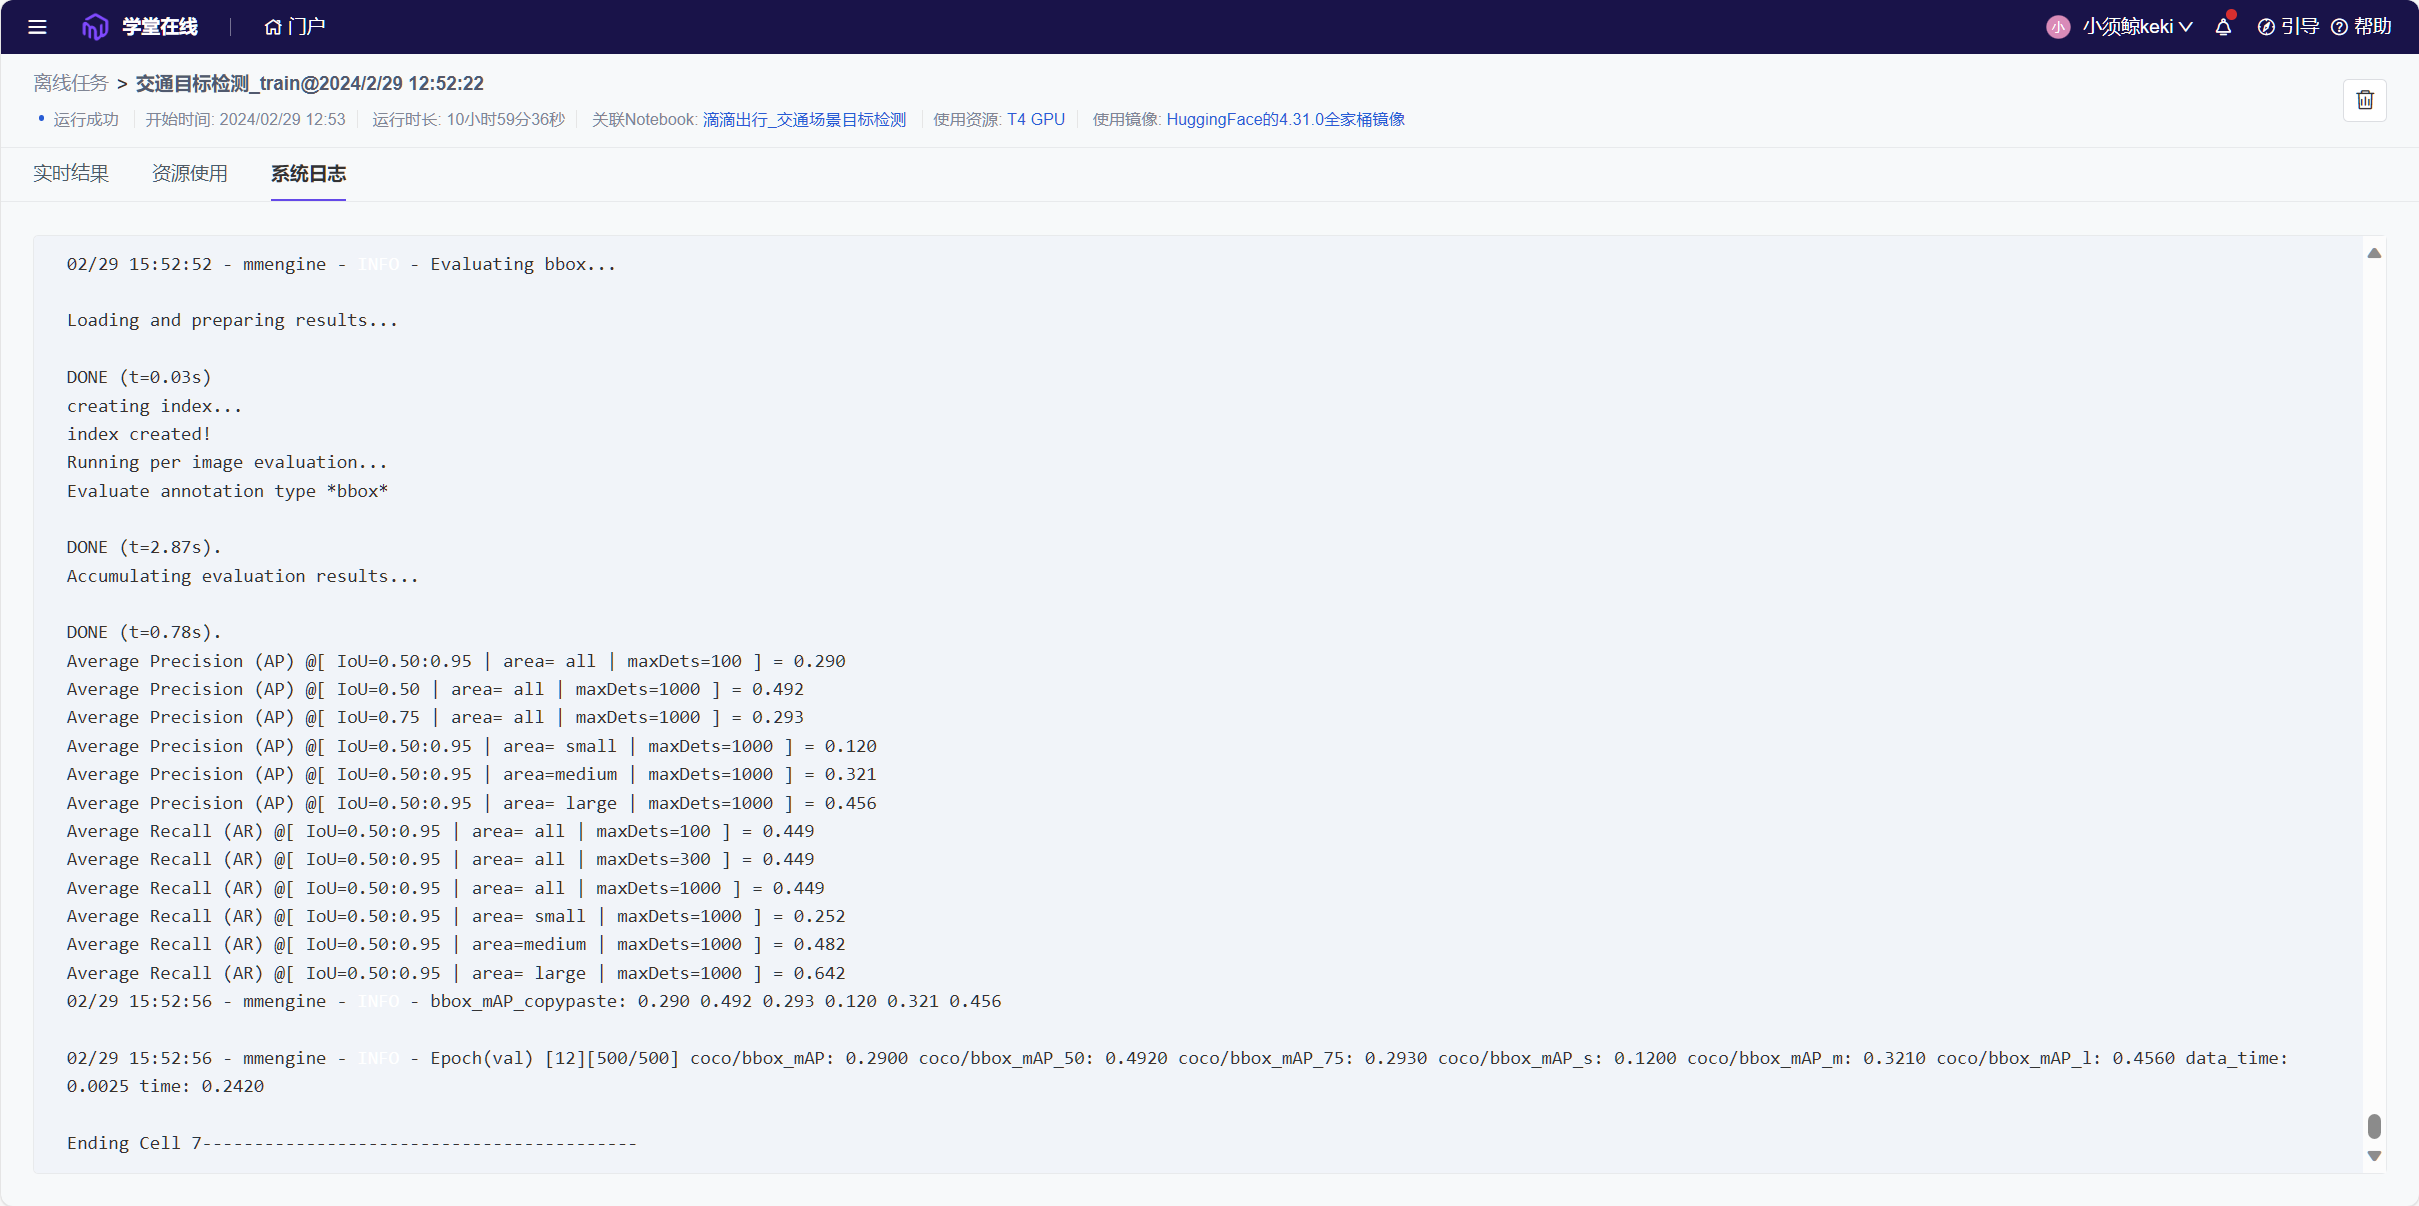This screenshot has width=2419, height=1206.
Task: Click the log scrollbar thumb
Action: click(x=2374, y=1126)
